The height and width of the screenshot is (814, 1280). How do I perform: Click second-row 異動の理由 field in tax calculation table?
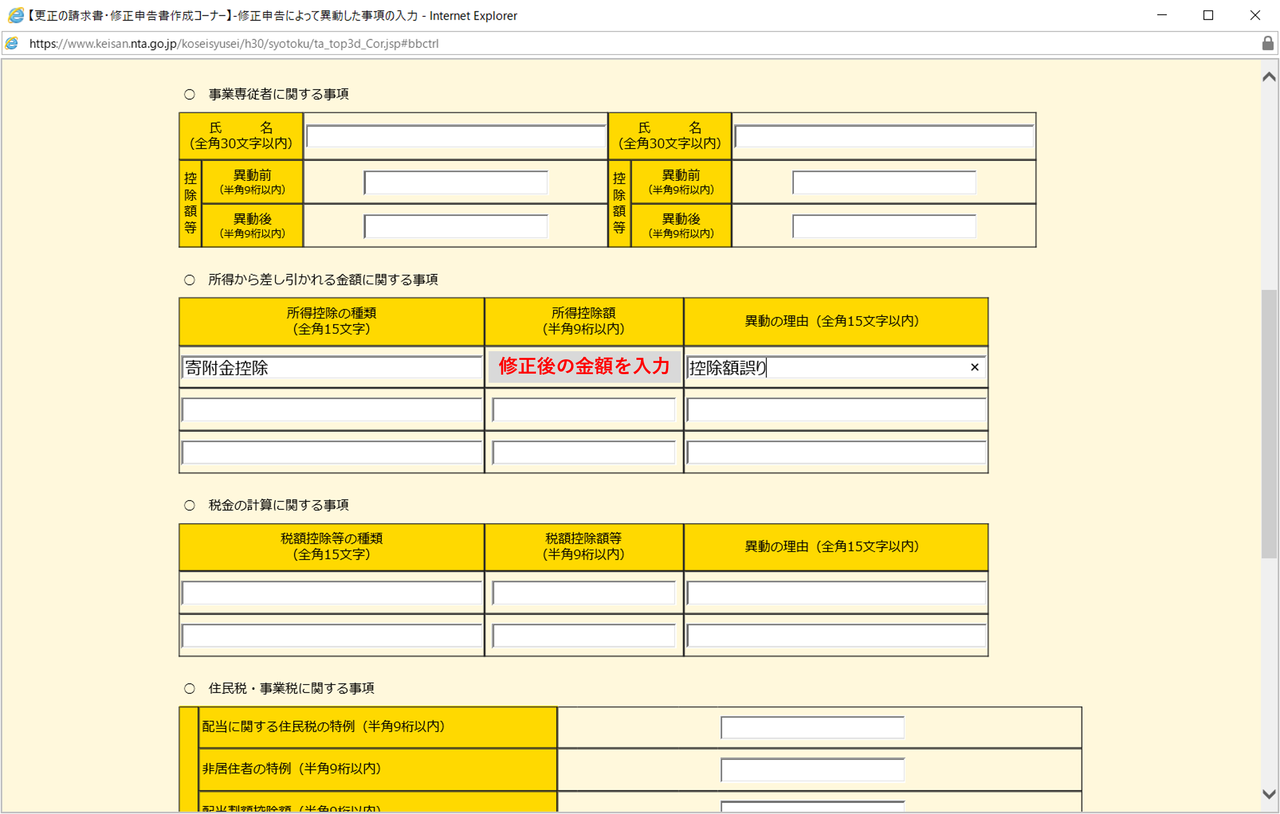[836, 636]
